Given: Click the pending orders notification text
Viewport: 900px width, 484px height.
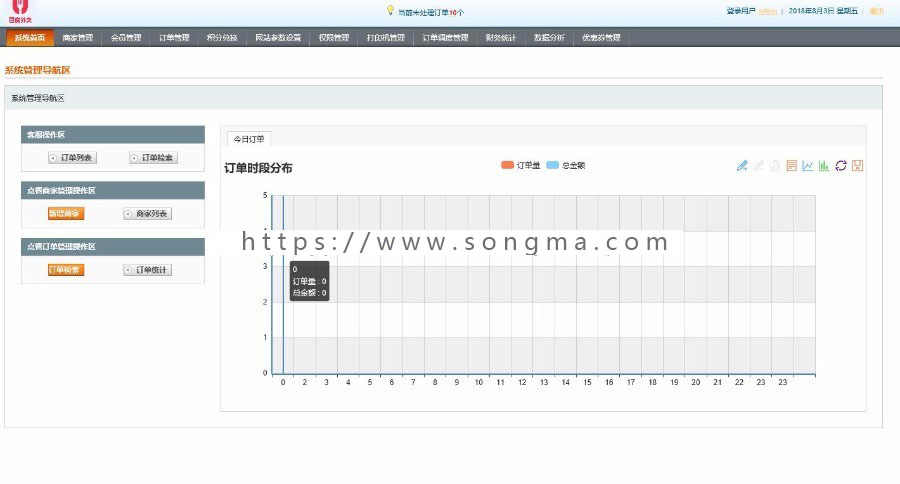Looking at the screenshot, I should click(x=431, y=12).
